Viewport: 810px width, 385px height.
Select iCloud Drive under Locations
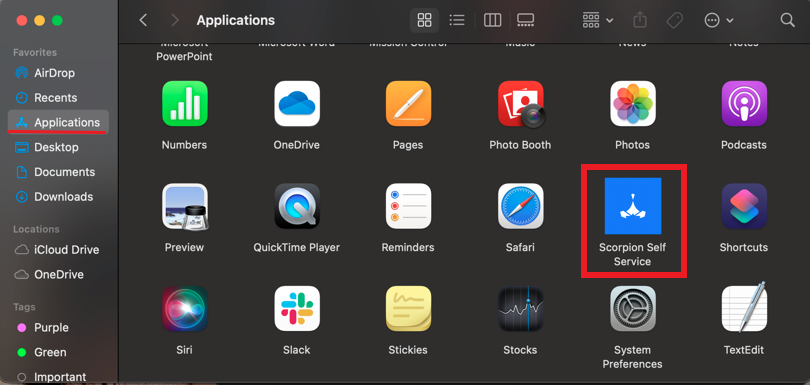click(x=58, y=250)
